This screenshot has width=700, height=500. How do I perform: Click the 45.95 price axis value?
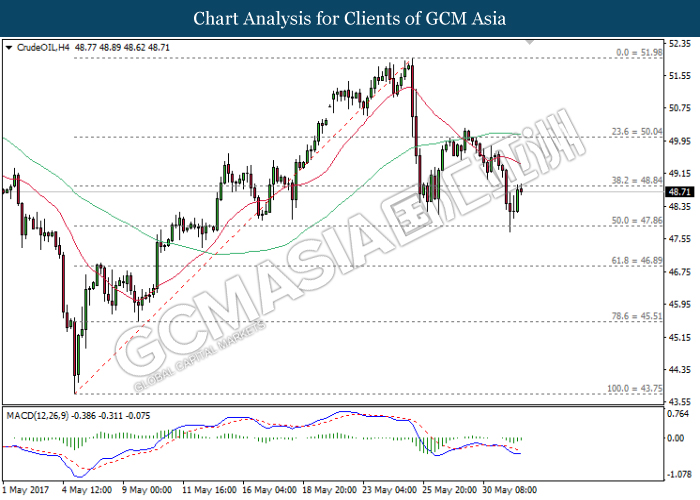(679, 304)
